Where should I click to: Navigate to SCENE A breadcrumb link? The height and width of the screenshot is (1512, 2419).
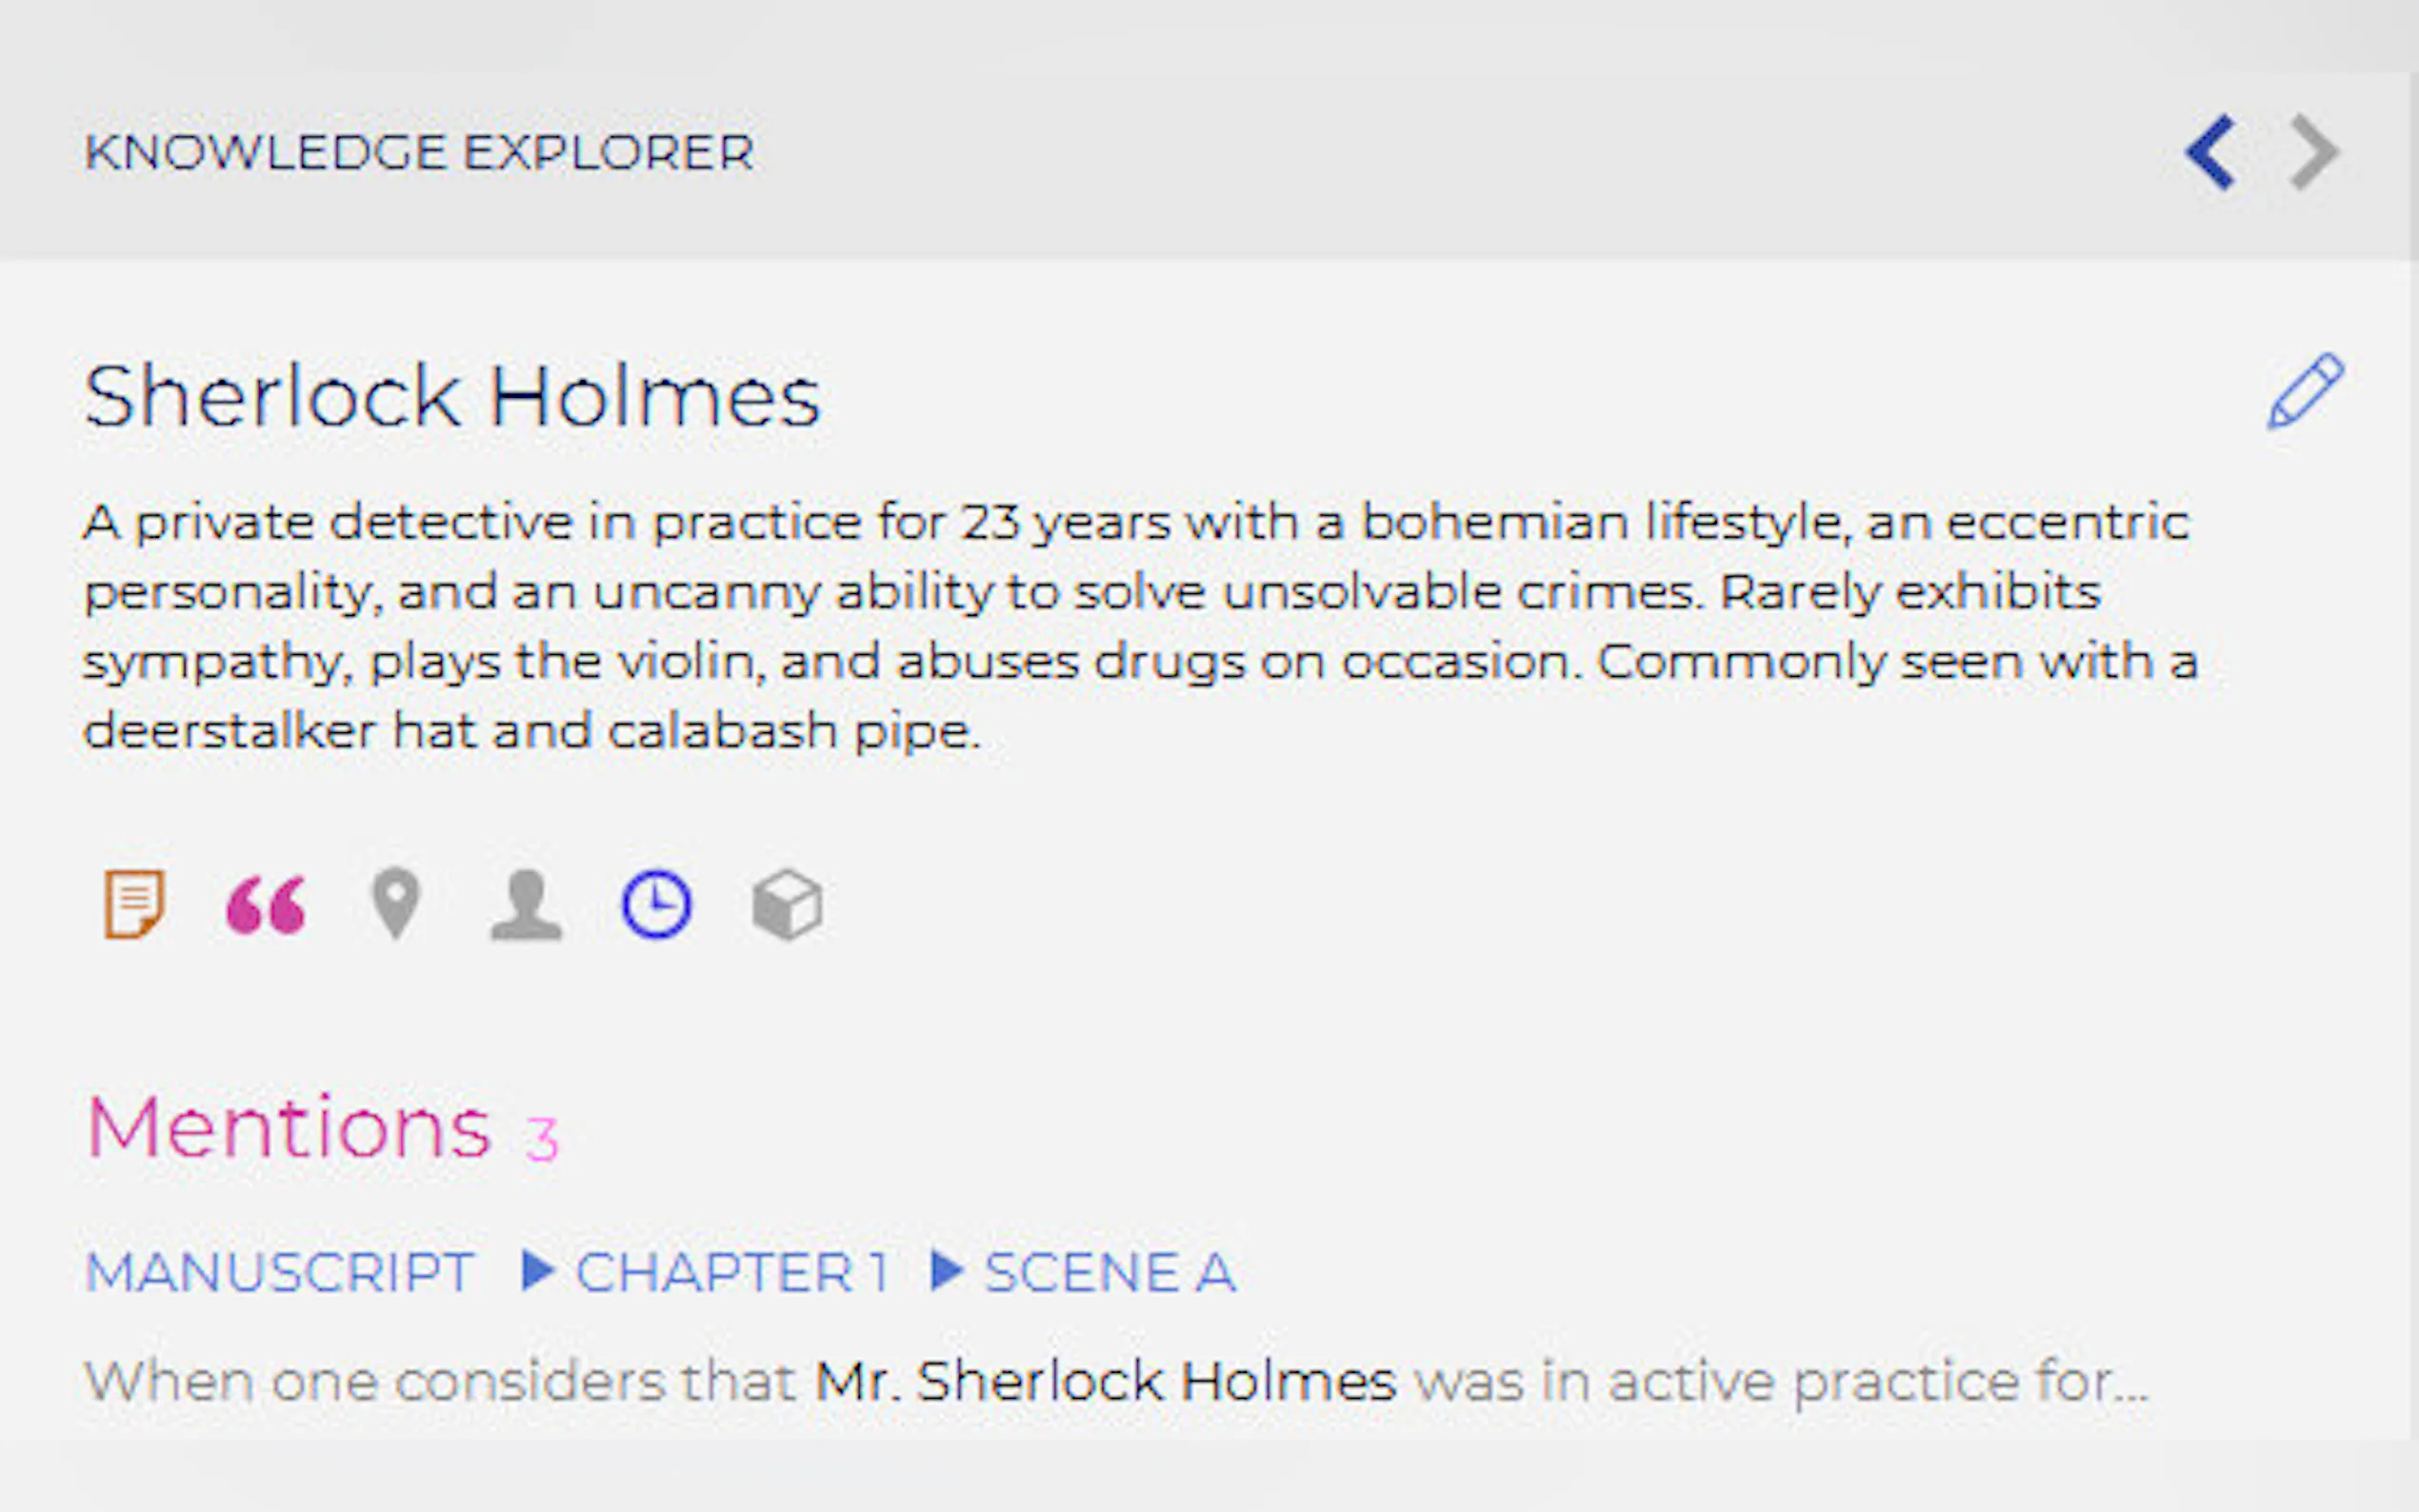pyautogui.click(x=1110, y=1272)
